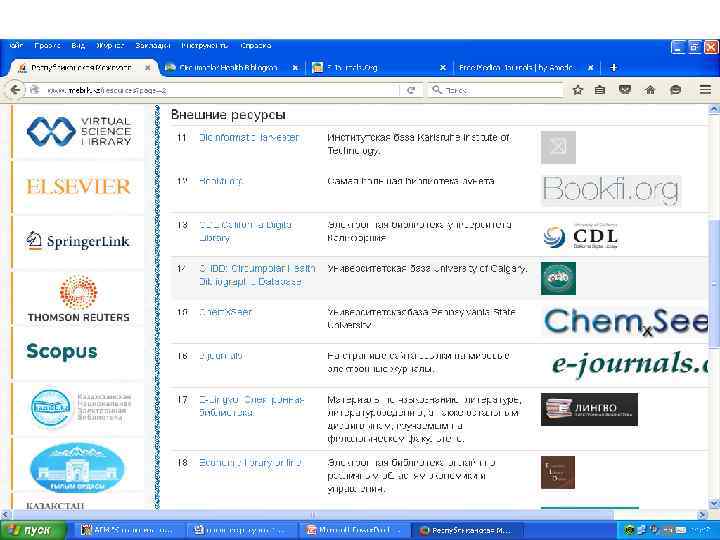Open the Закладки menu

point(153,45)
